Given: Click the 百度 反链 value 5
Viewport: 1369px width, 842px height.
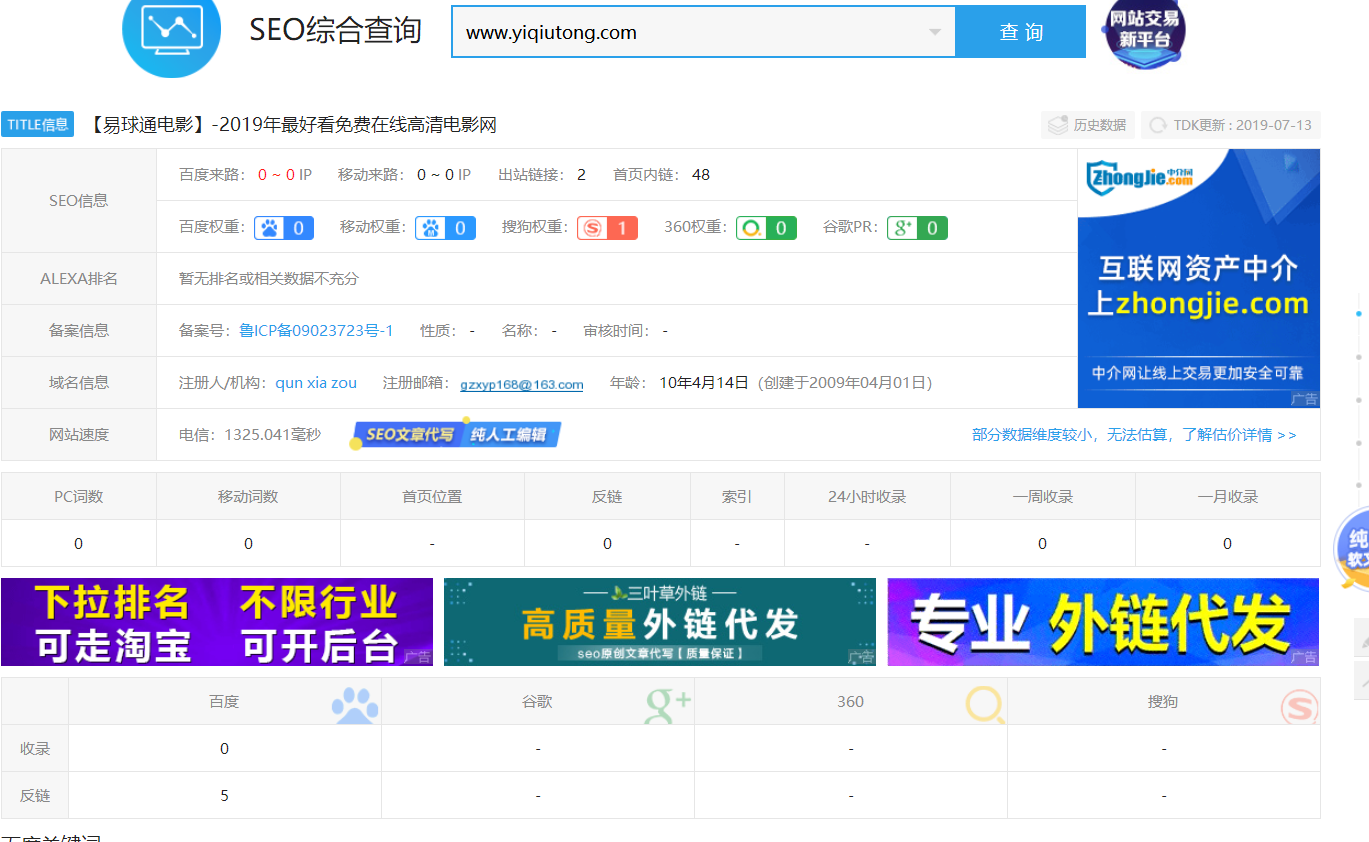Looking at the screenshot, I should click(x=224, y=796).
